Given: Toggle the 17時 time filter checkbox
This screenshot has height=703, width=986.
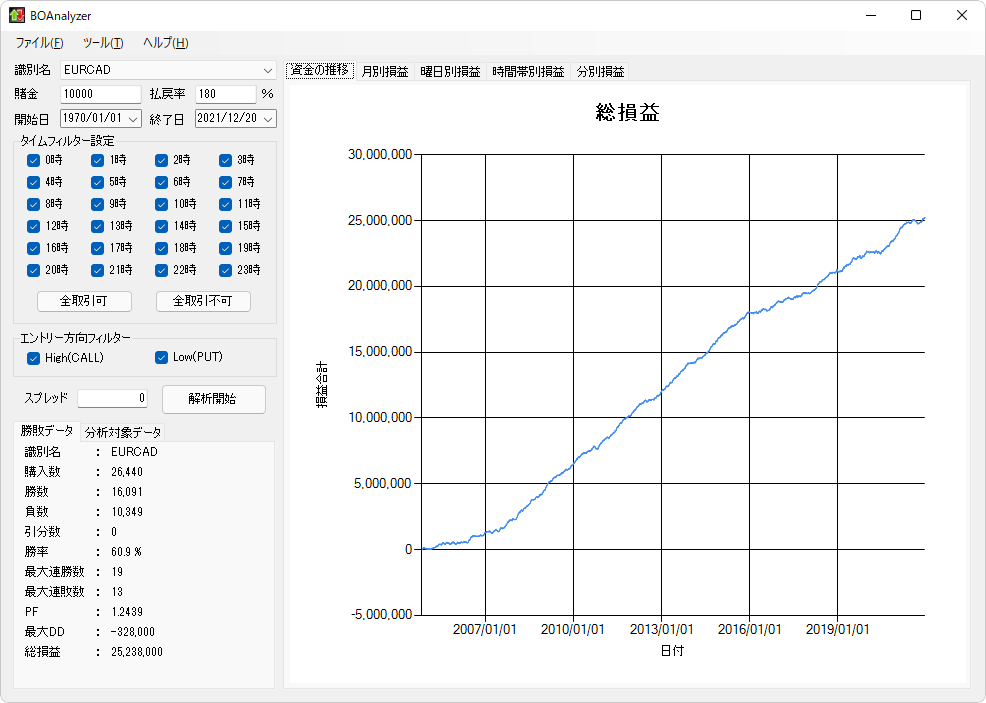Looking at the screenshot, I should click(x=97, y=248).
